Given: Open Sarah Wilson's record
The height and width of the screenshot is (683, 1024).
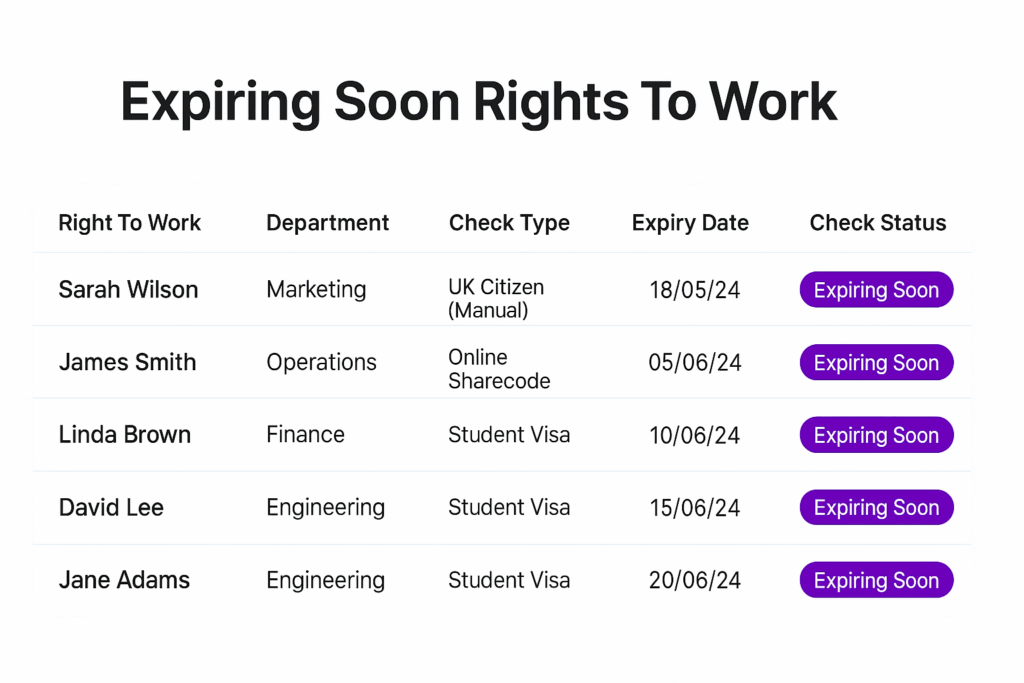Looking at the screenshot, I should coord(128,289).
